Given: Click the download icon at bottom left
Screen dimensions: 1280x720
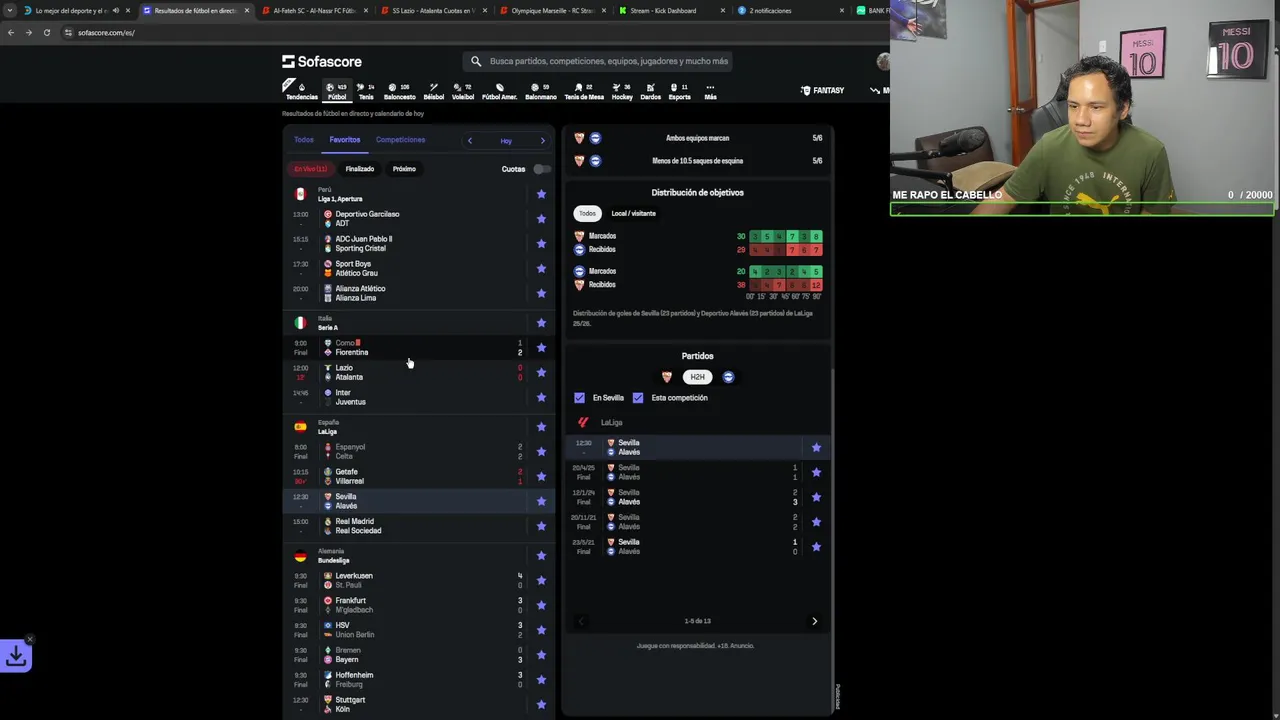Looking at the screenshot, I should 16,656.
